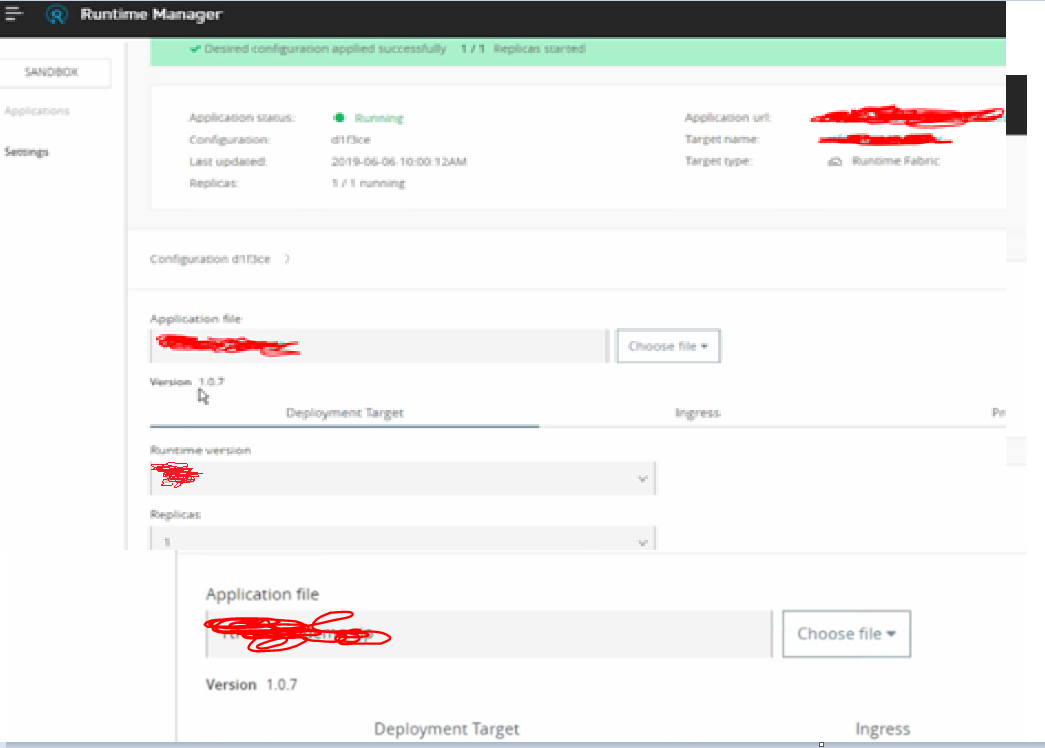Click the Choose file button in lower panel
Screen dimensions: 1045x748
tap(846, 633)
